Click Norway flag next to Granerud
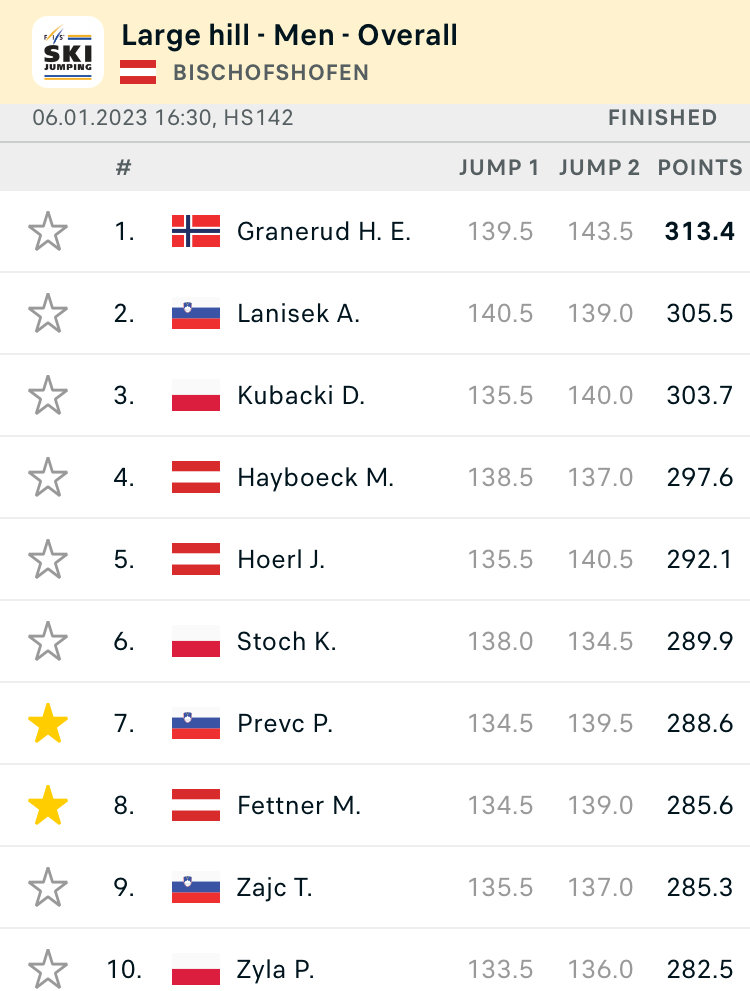 click(196, 232)
